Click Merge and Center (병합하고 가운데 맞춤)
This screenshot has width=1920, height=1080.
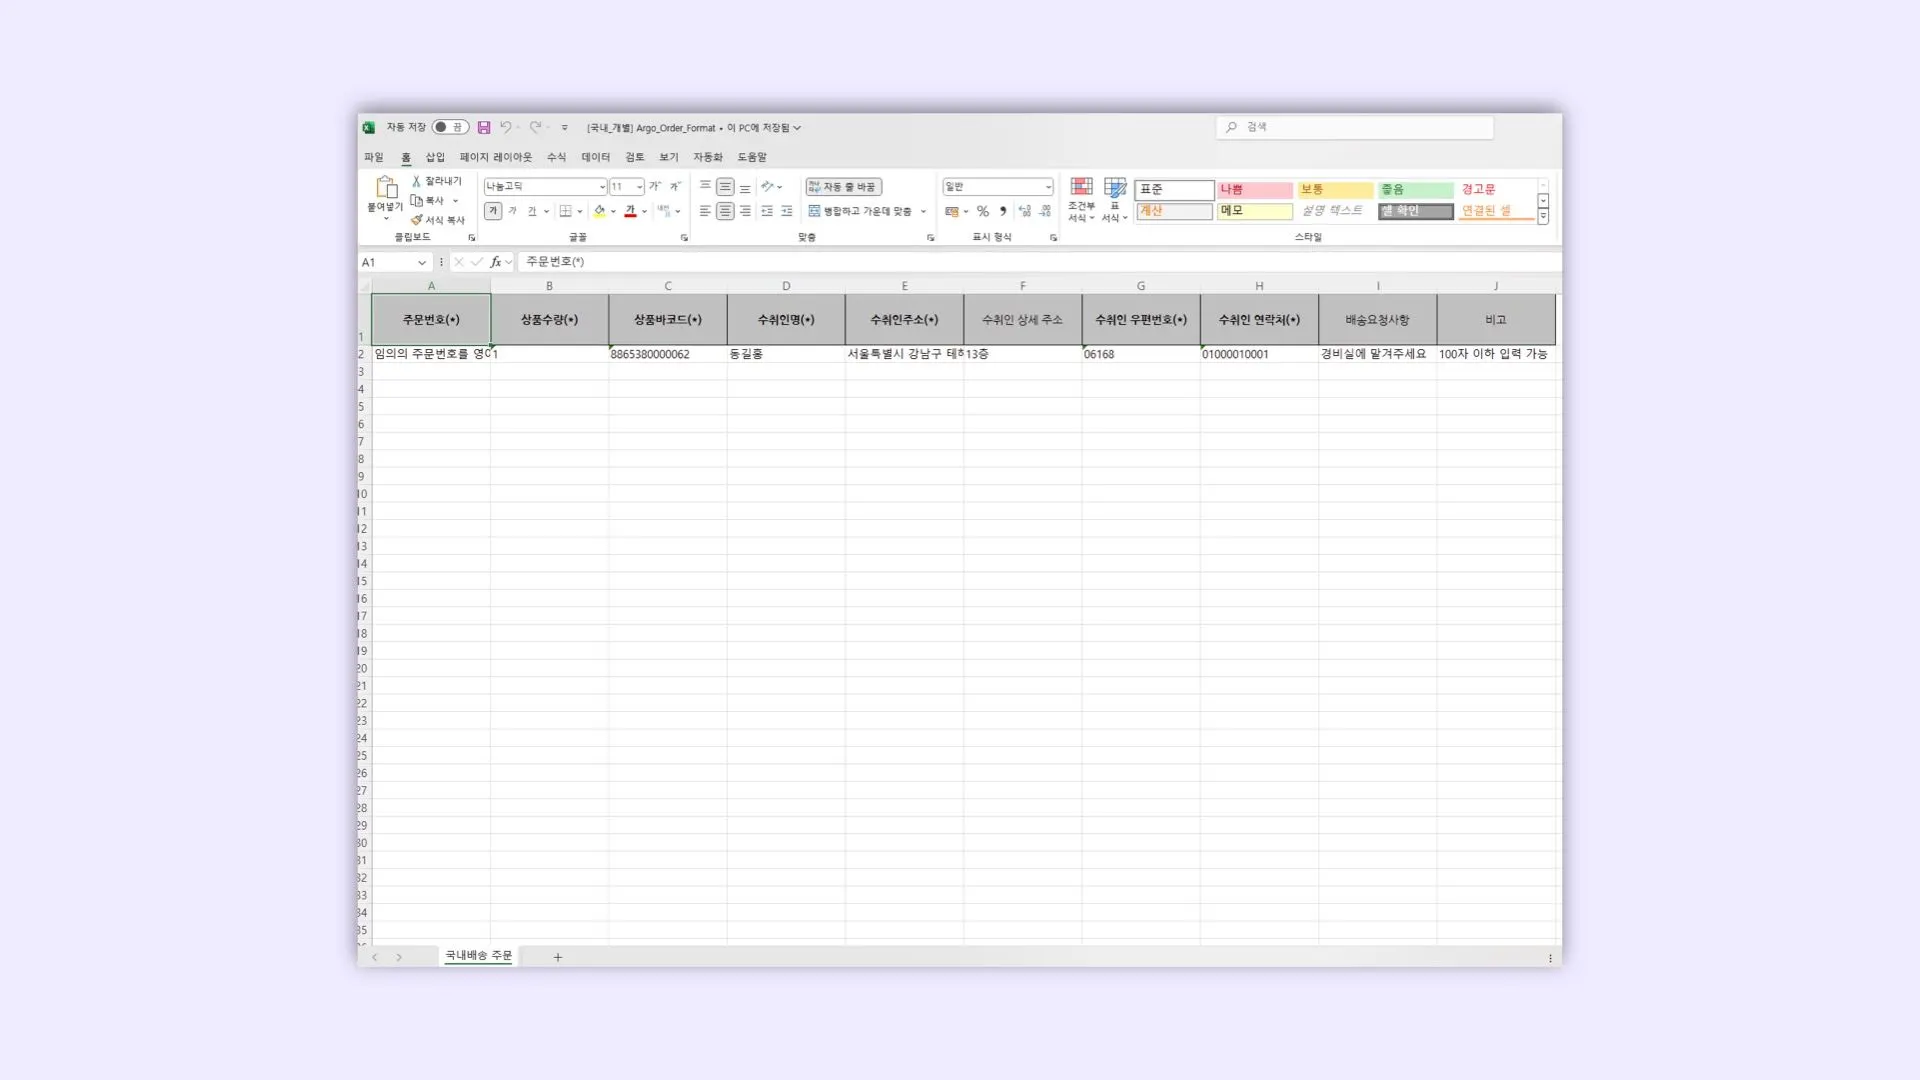(861, 211)
